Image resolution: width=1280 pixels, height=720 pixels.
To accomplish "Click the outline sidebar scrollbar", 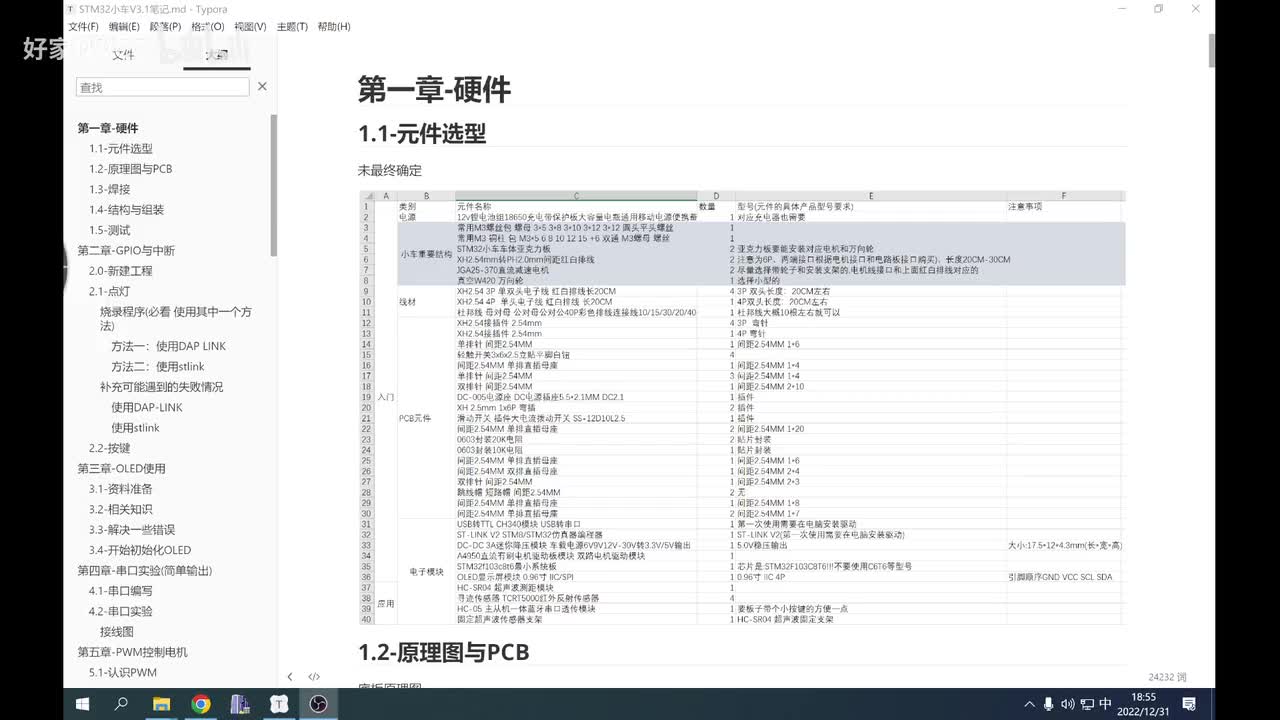I will click(274, 185).
